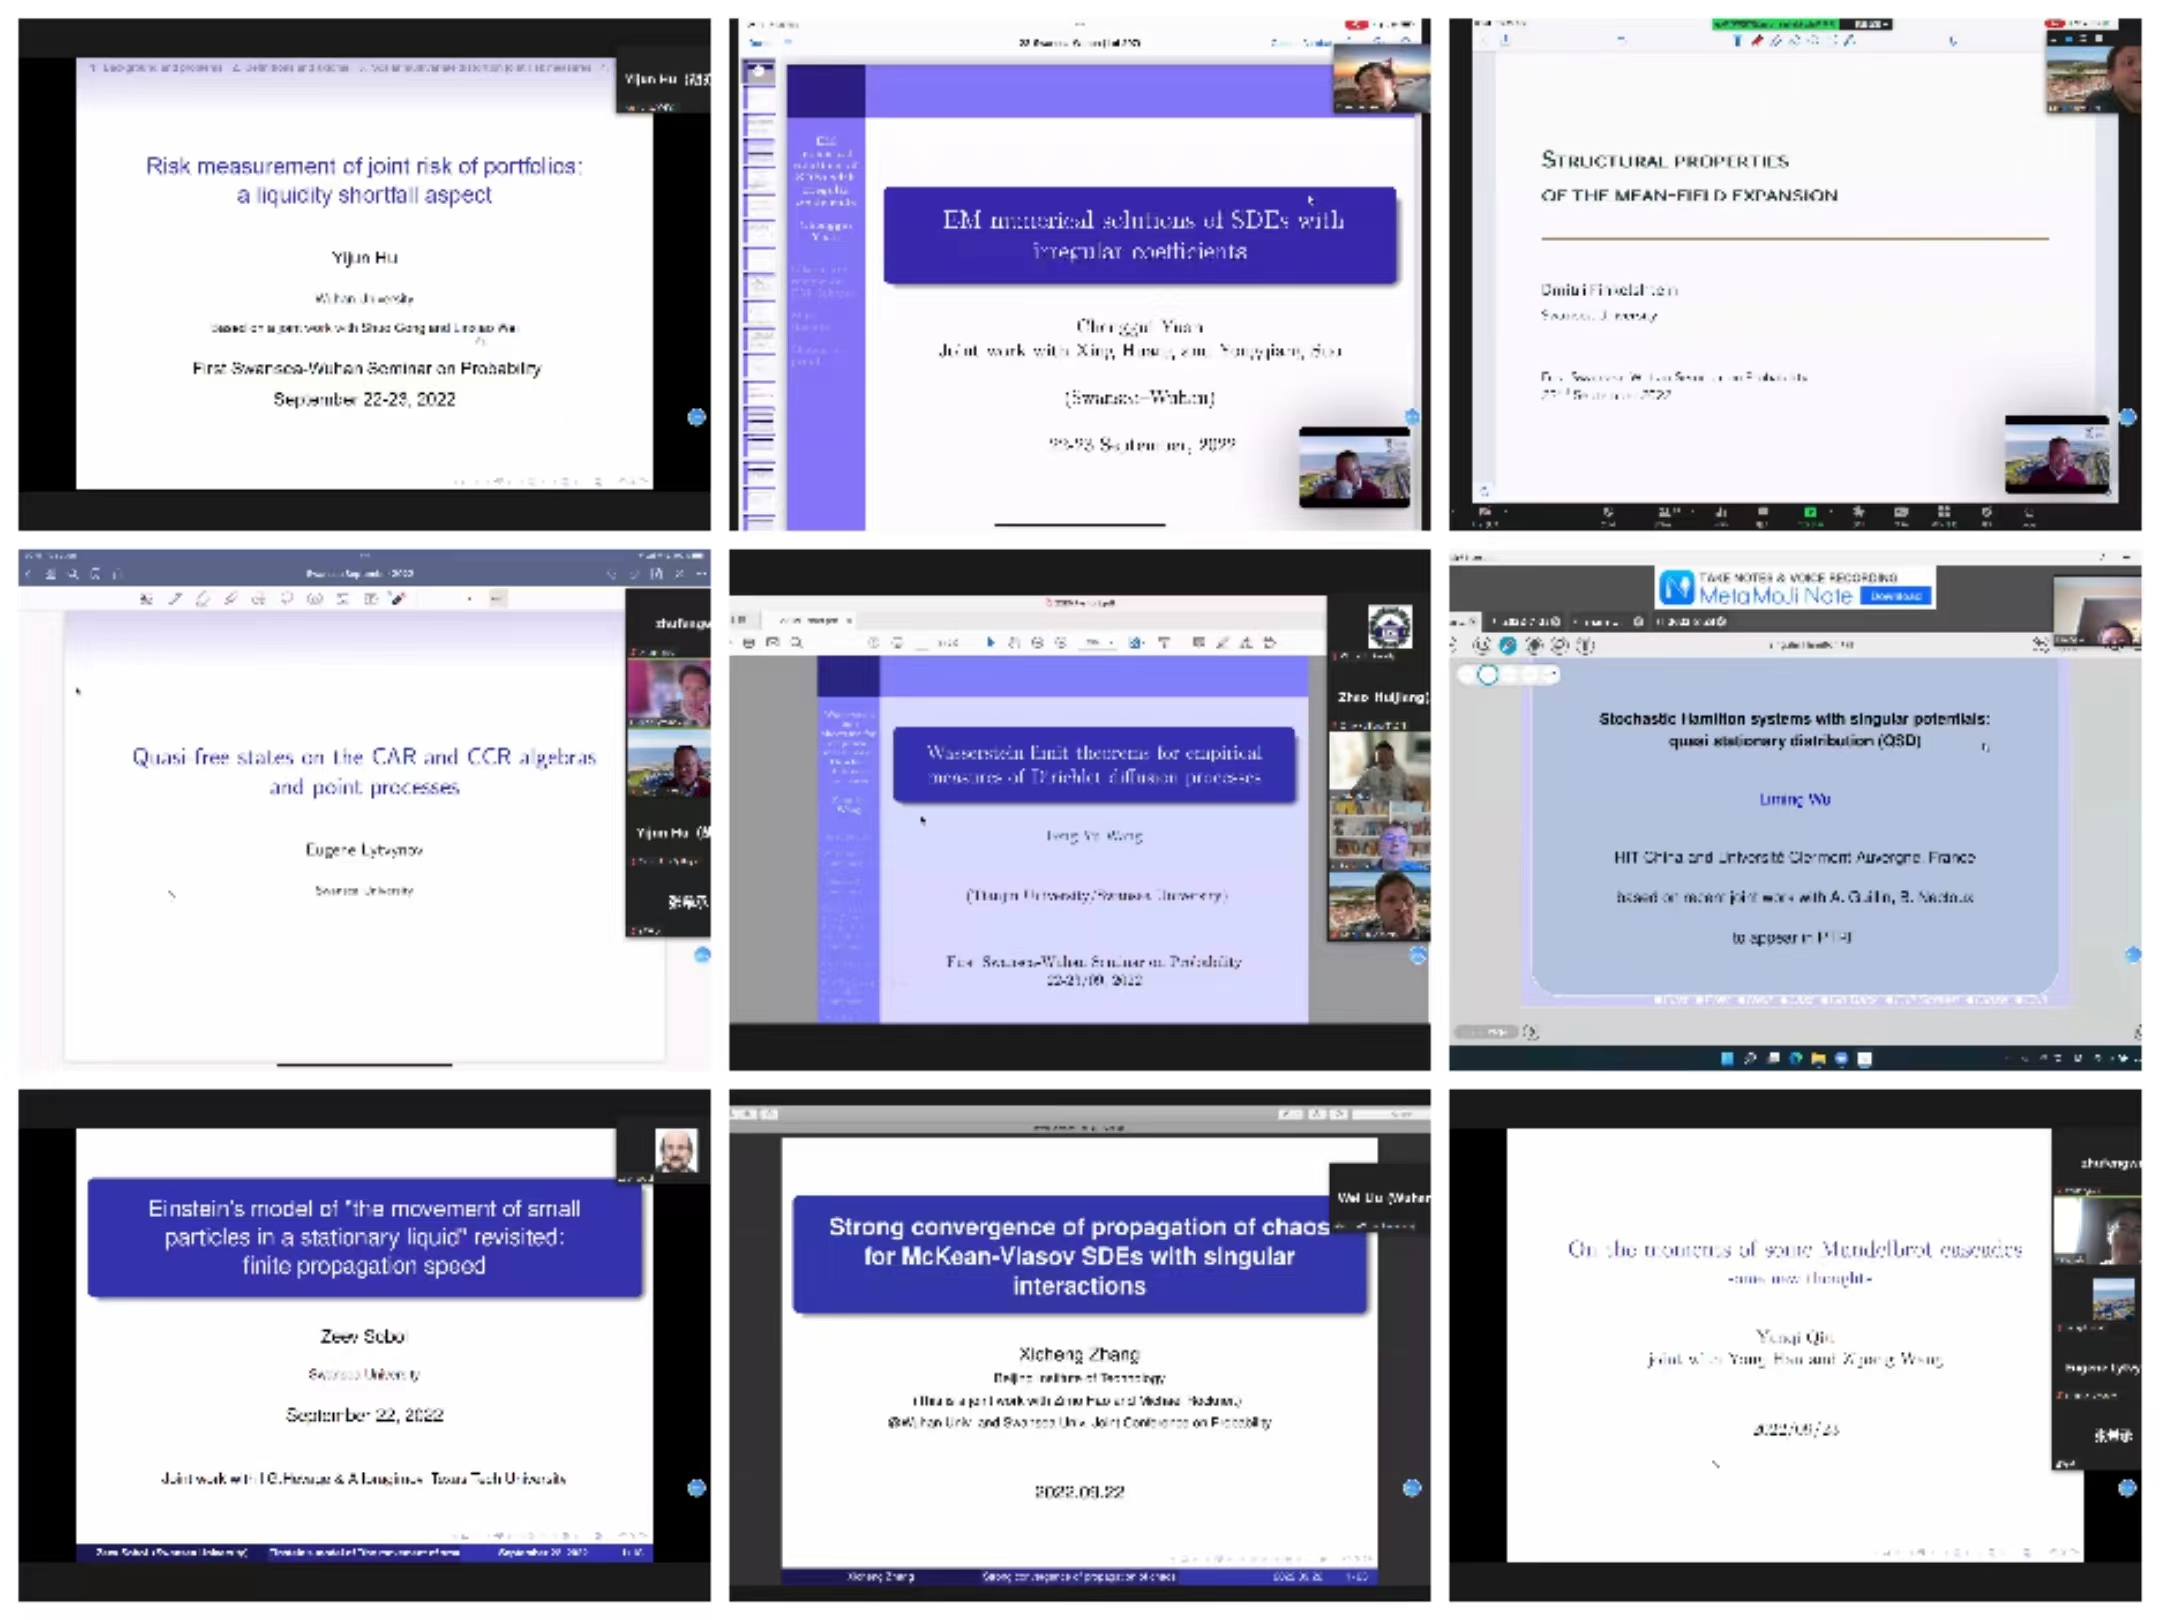The image size is (2160, 1620).
Task: Open File Explorer from the Windows taskbar
Action: [1818, 1058]
